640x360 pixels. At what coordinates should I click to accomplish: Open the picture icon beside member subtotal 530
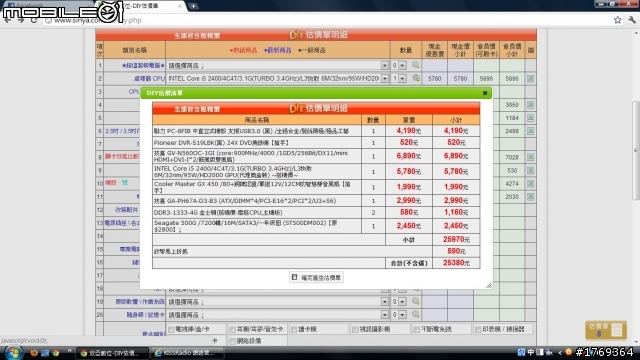530,170
